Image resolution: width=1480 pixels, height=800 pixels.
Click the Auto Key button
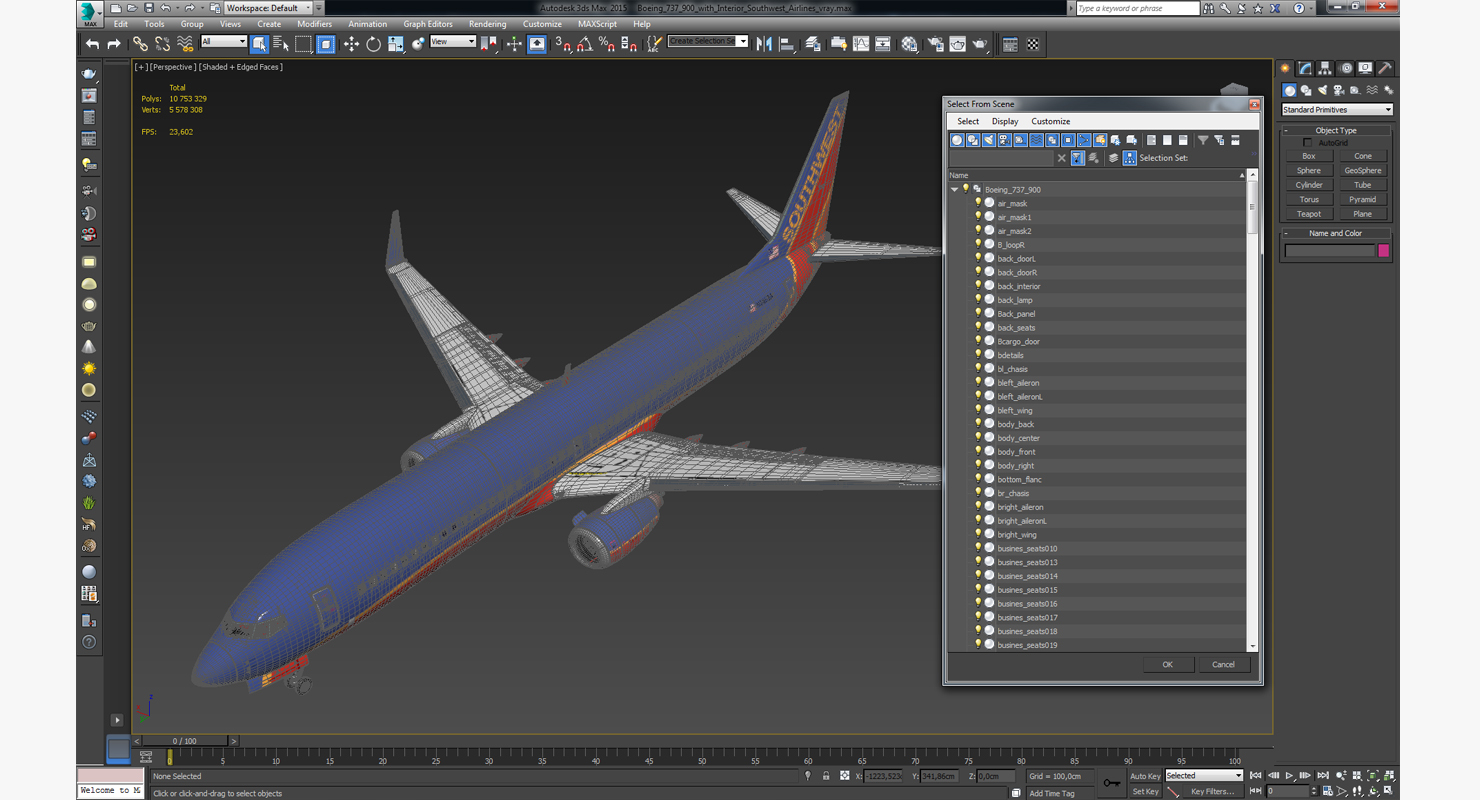pyautogui.click(x=1145, y=776)
